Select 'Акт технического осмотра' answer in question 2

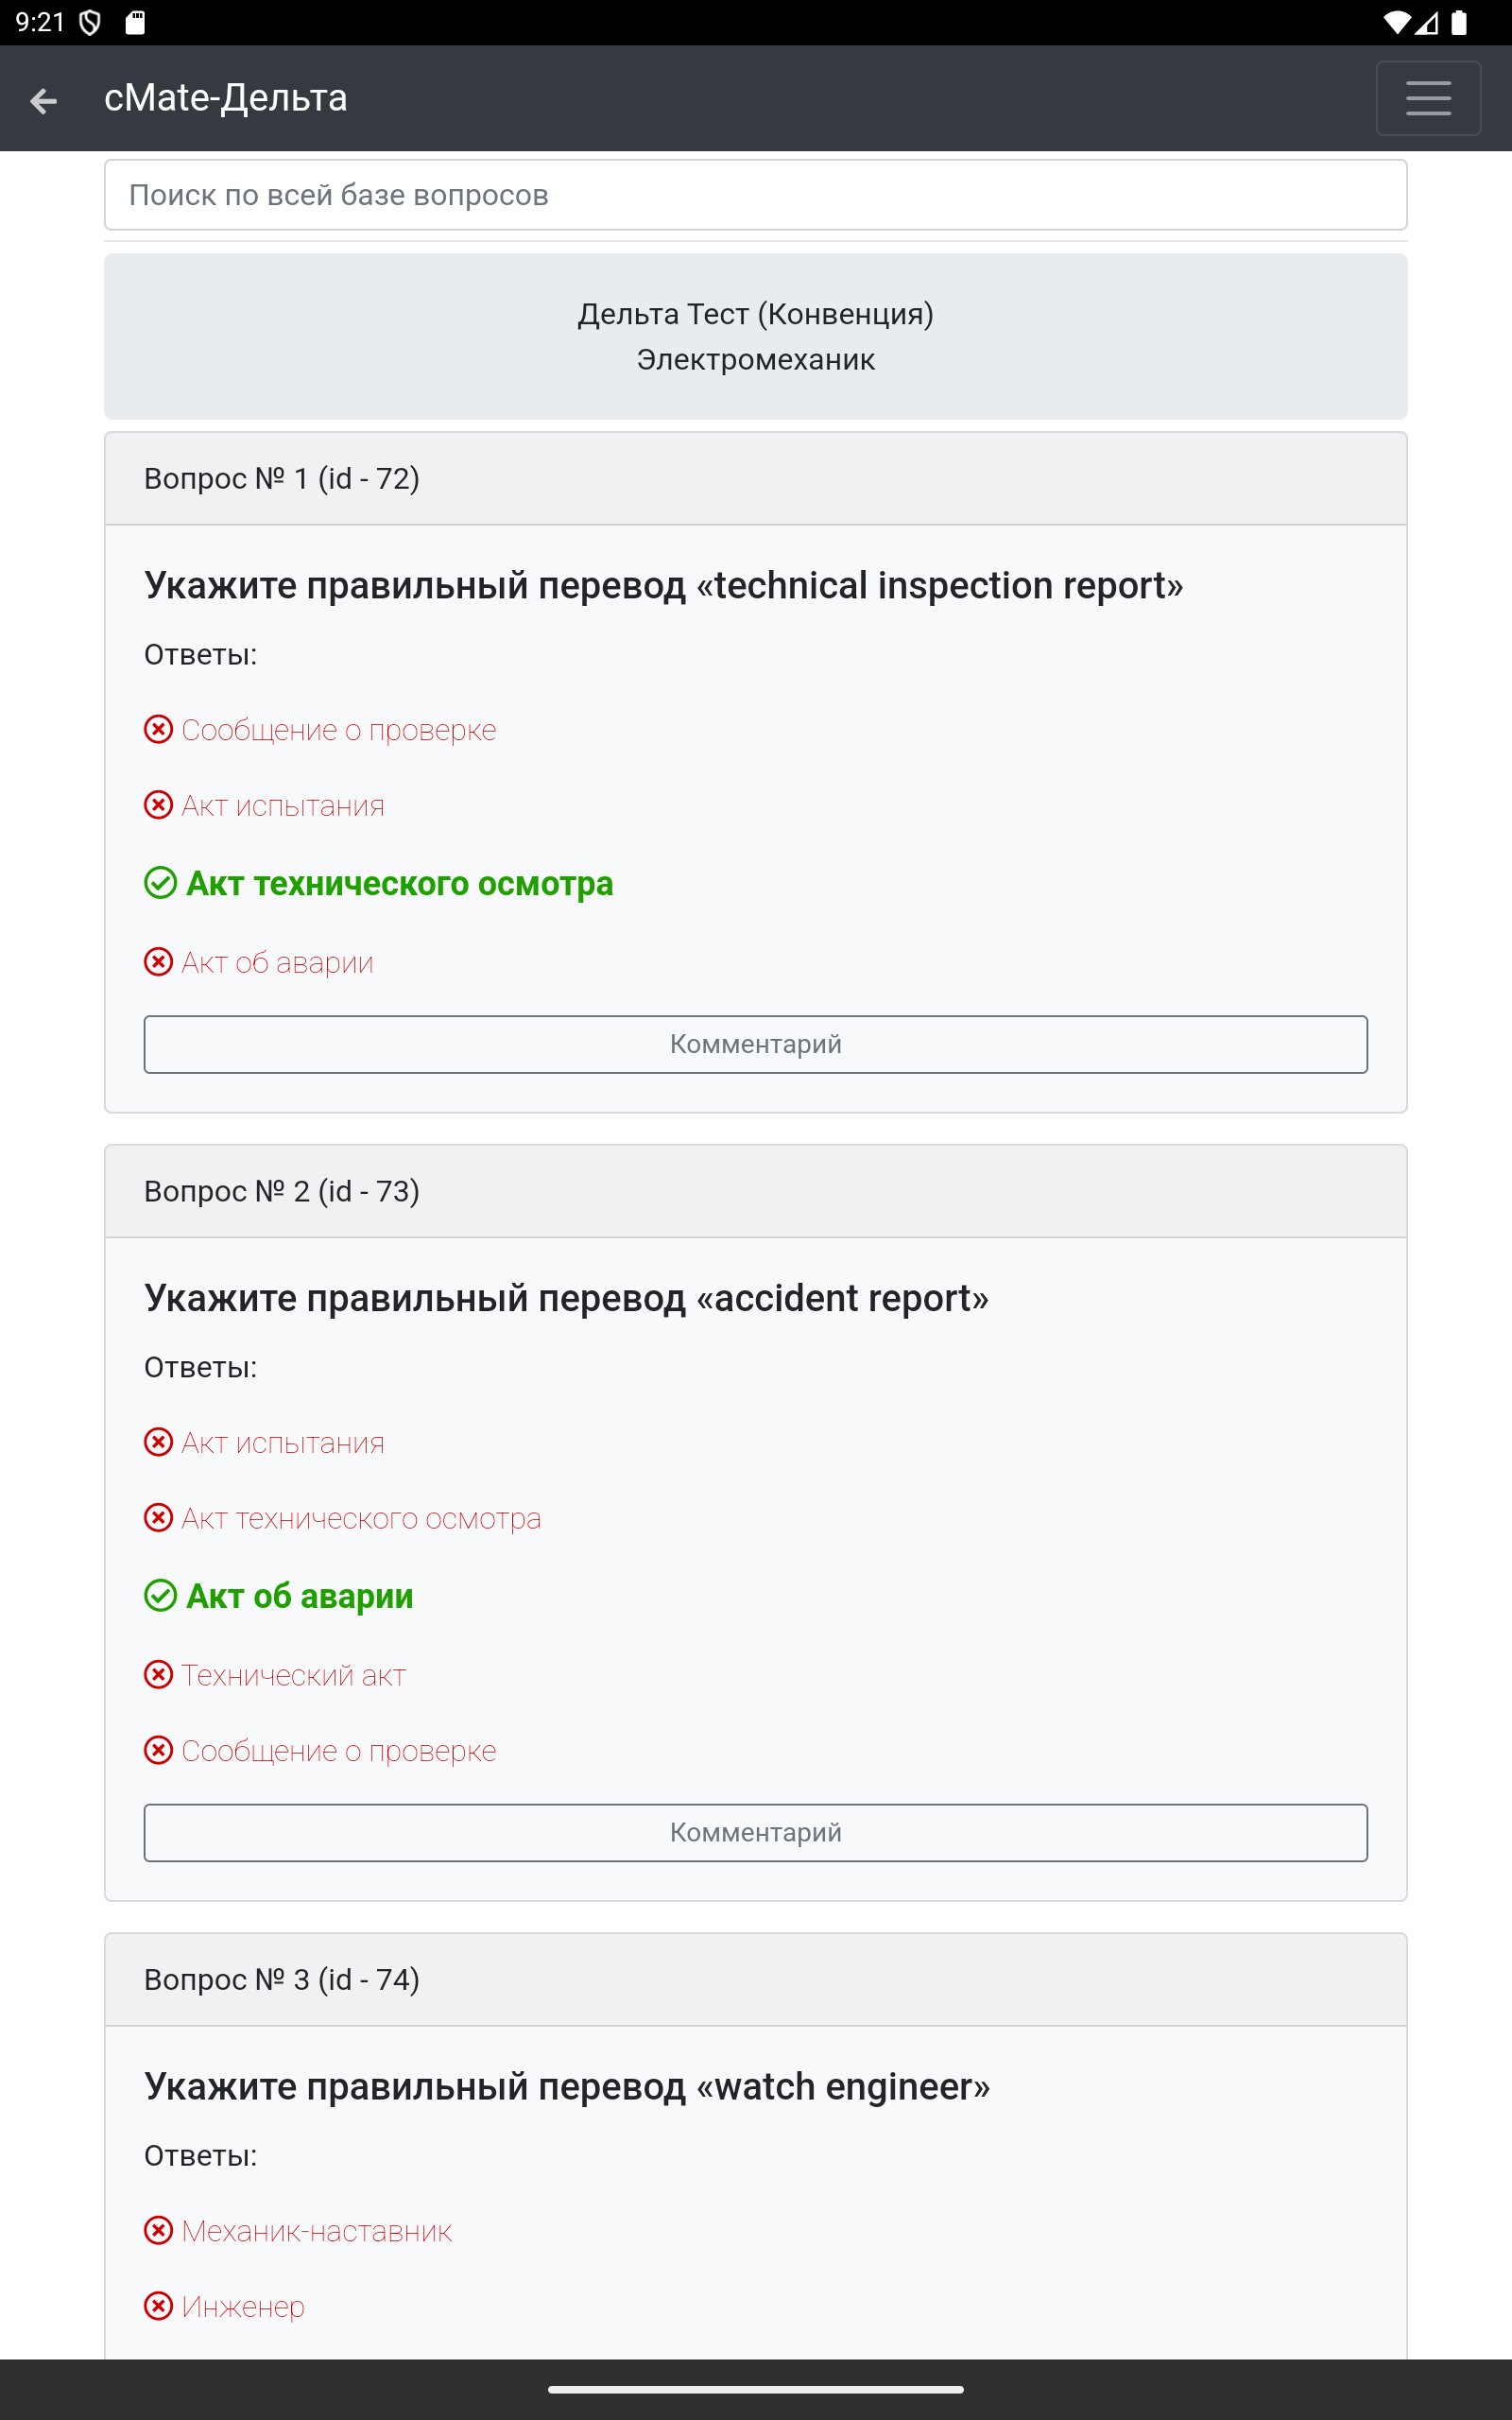pos(360,1518)
